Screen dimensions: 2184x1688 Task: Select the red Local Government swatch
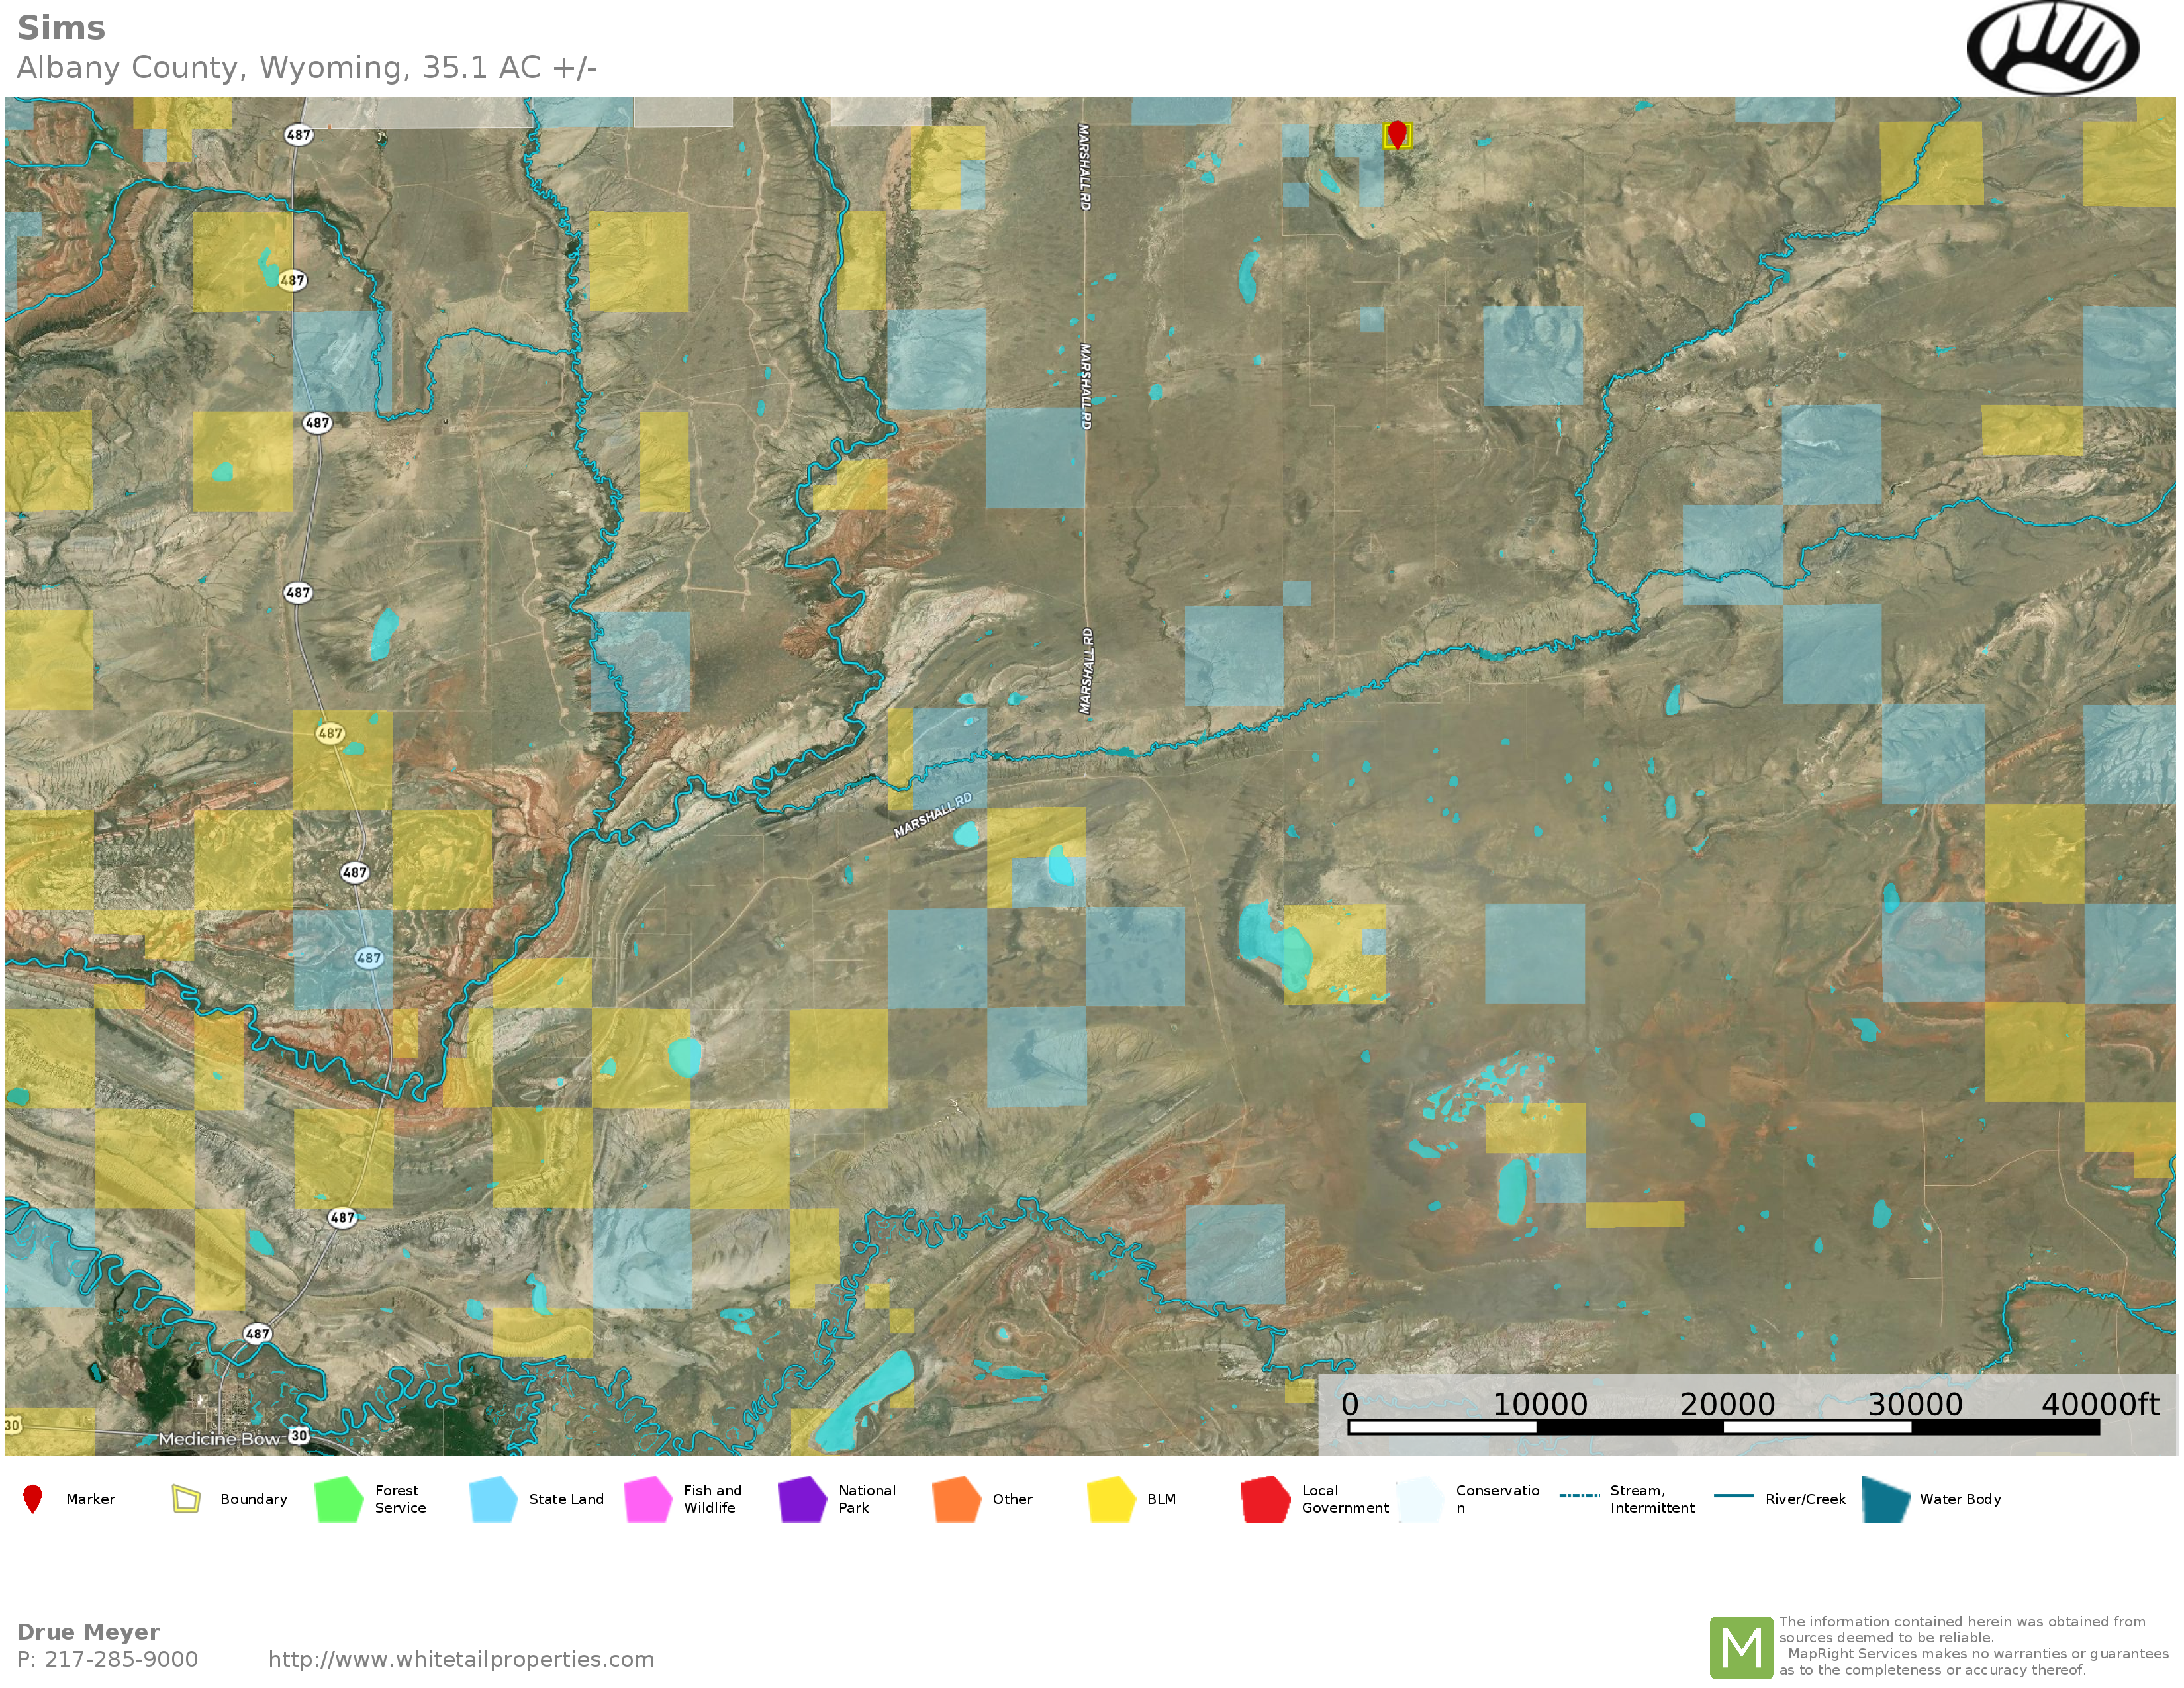[x=1265, y=1499]
